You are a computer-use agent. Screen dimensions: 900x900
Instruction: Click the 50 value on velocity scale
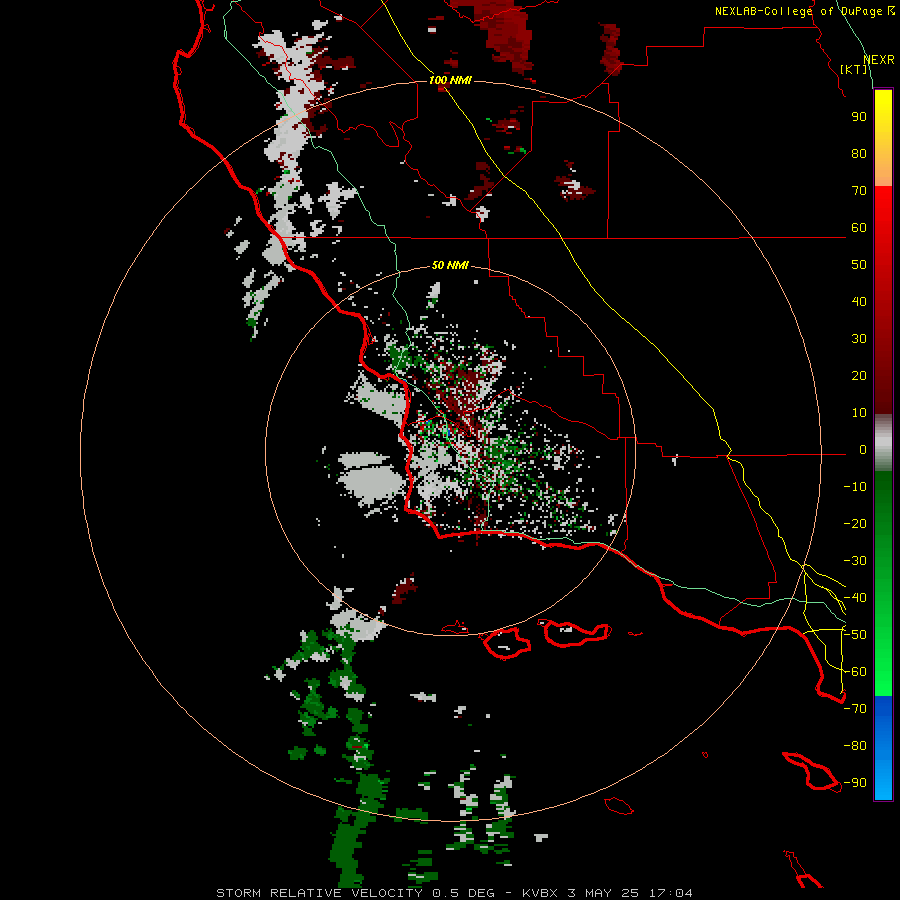click(859, 265)
